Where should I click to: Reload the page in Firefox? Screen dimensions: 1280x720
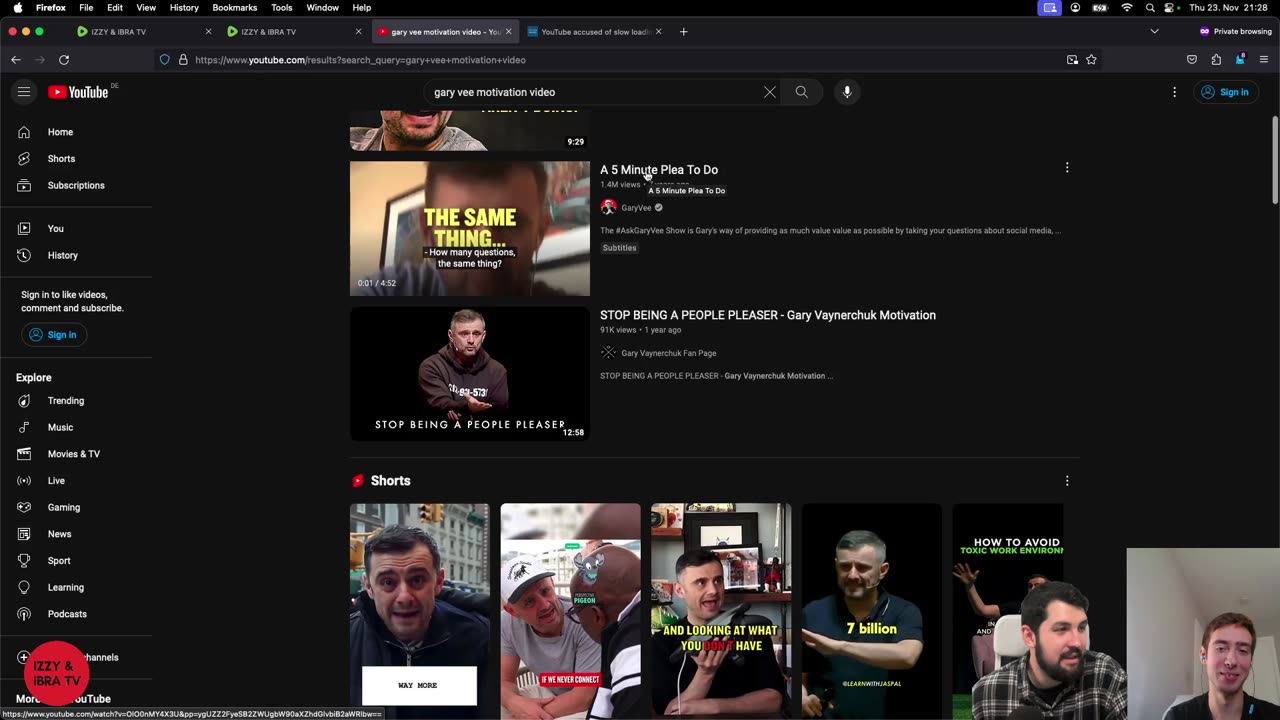(64, 60)
